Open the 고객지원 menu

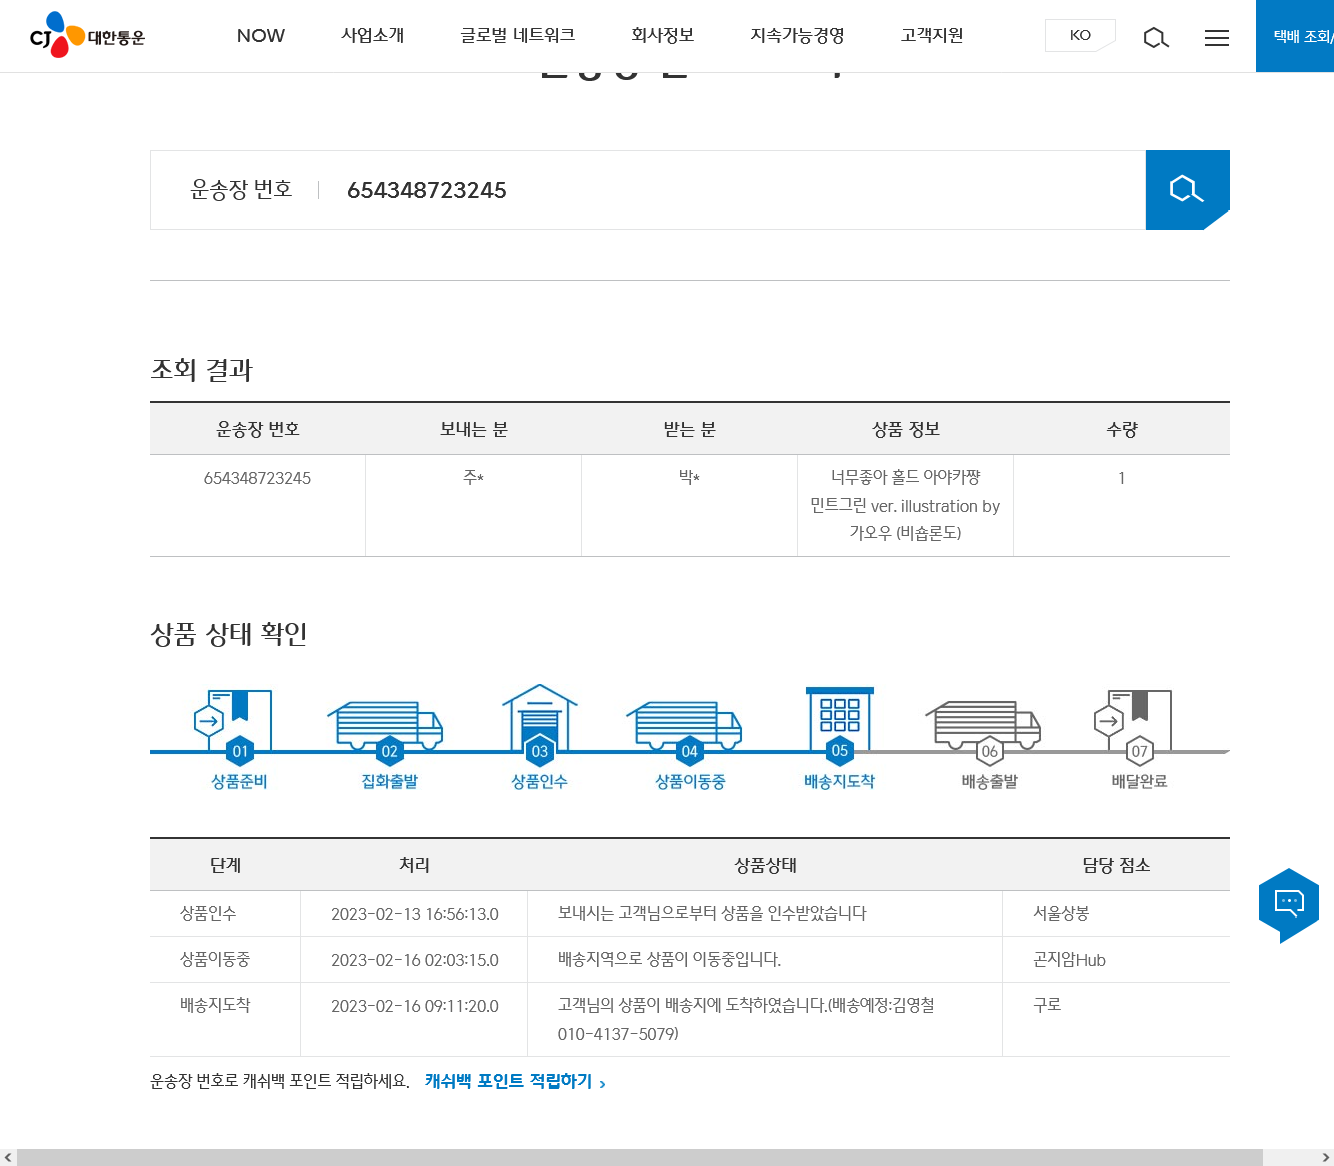931,36
